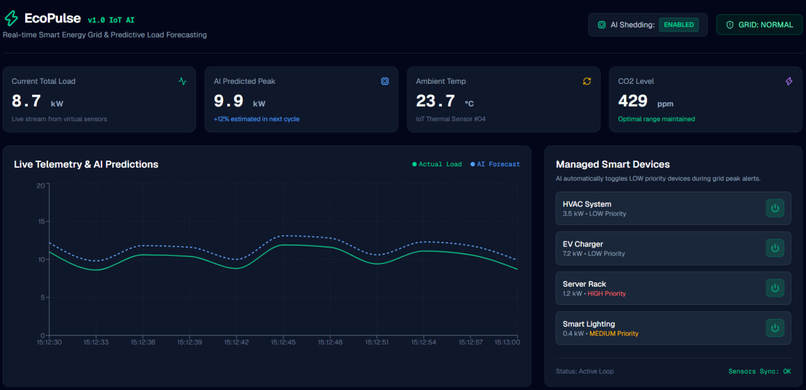Image resolution: width=806 pixels, height=390 pixels.
Task: Toggle the AI Shedding ENABLED badge
Action: [679, 25]
